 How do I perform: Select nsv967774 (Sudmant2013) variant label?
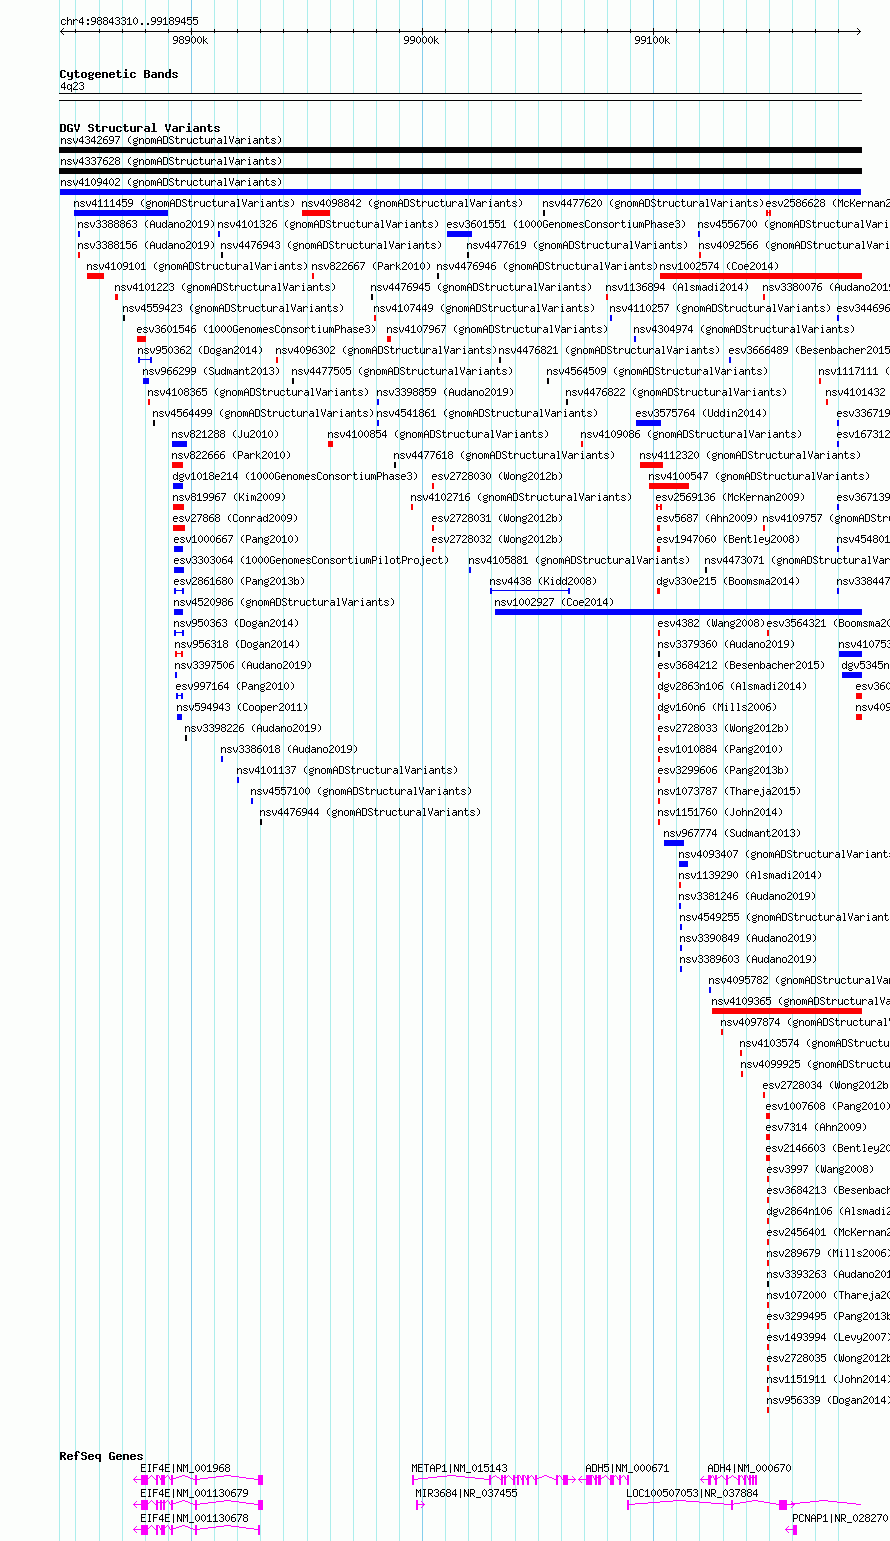pyautogui.click(x=732, y=833)
